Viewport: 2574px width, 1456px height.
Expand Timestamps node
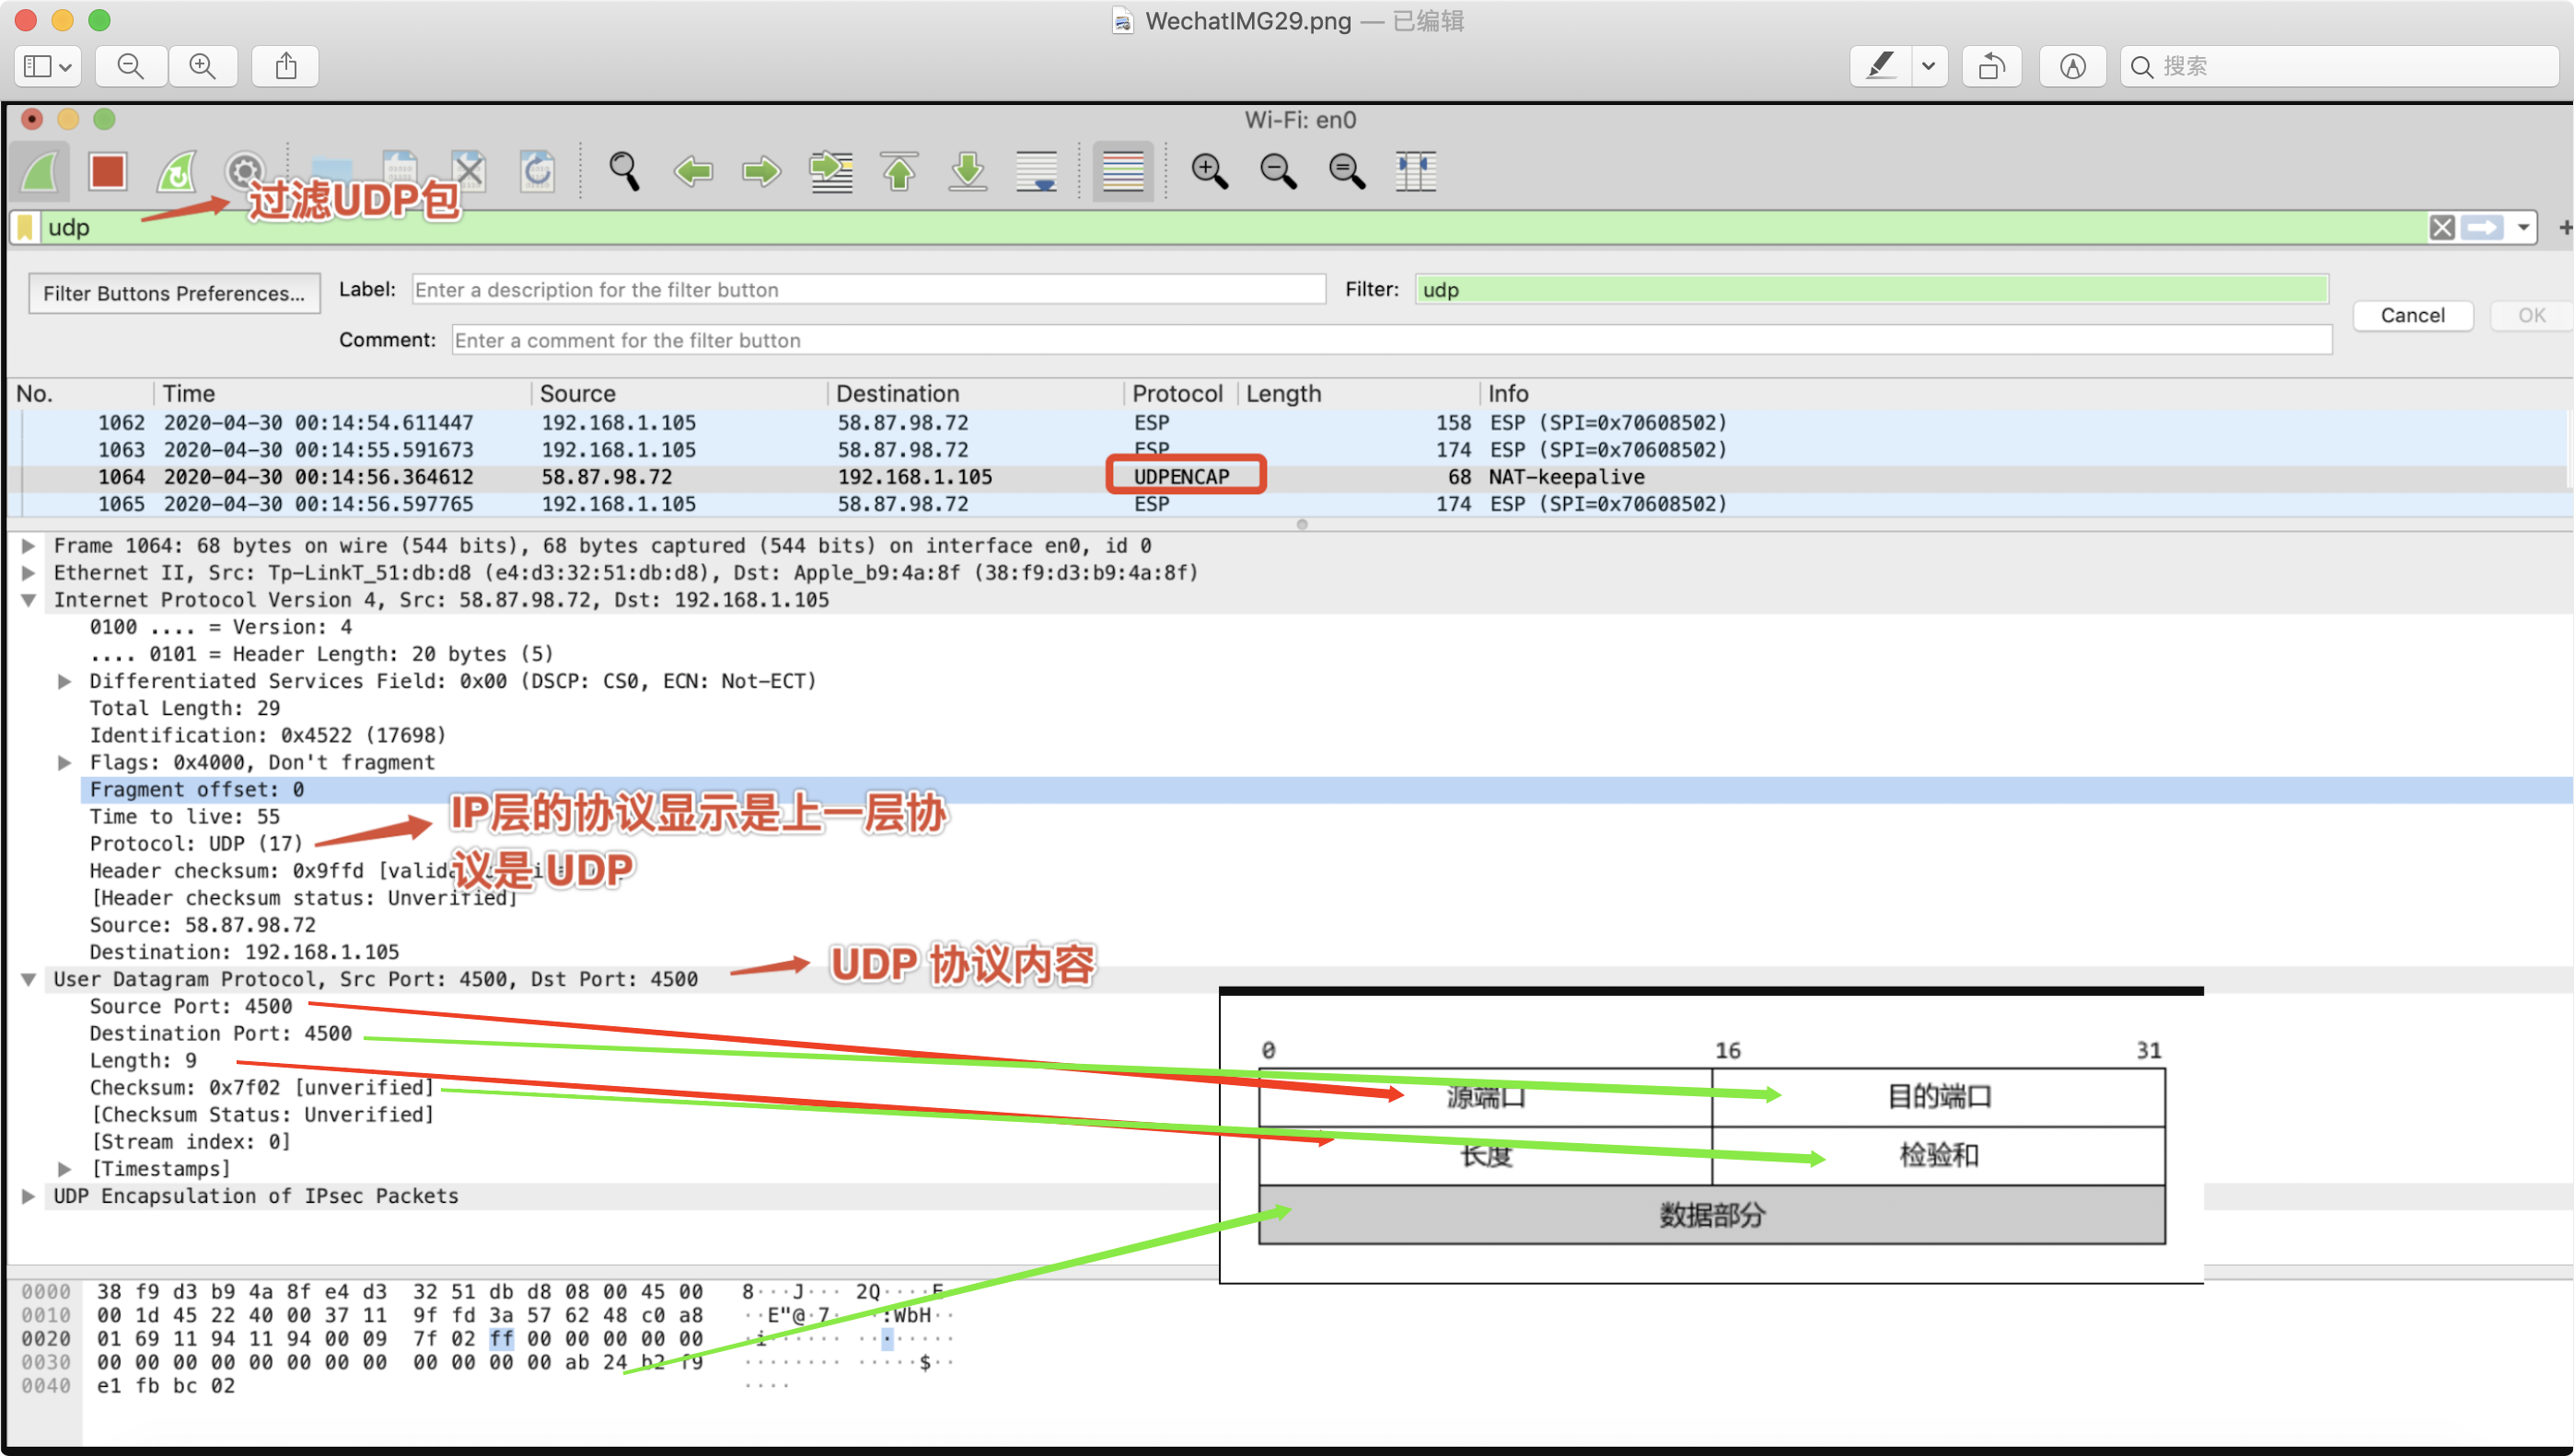65,1169
